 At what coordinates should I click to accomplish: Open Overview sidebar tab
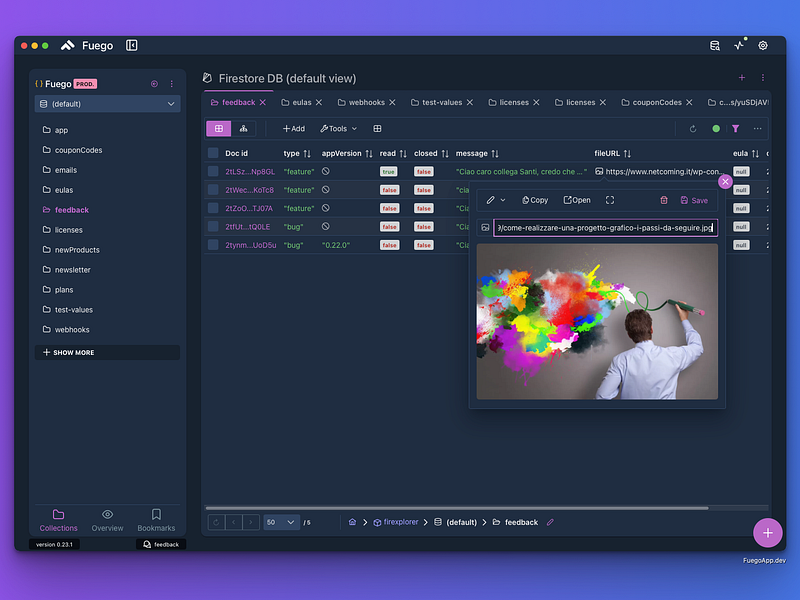tap(107, 520)
